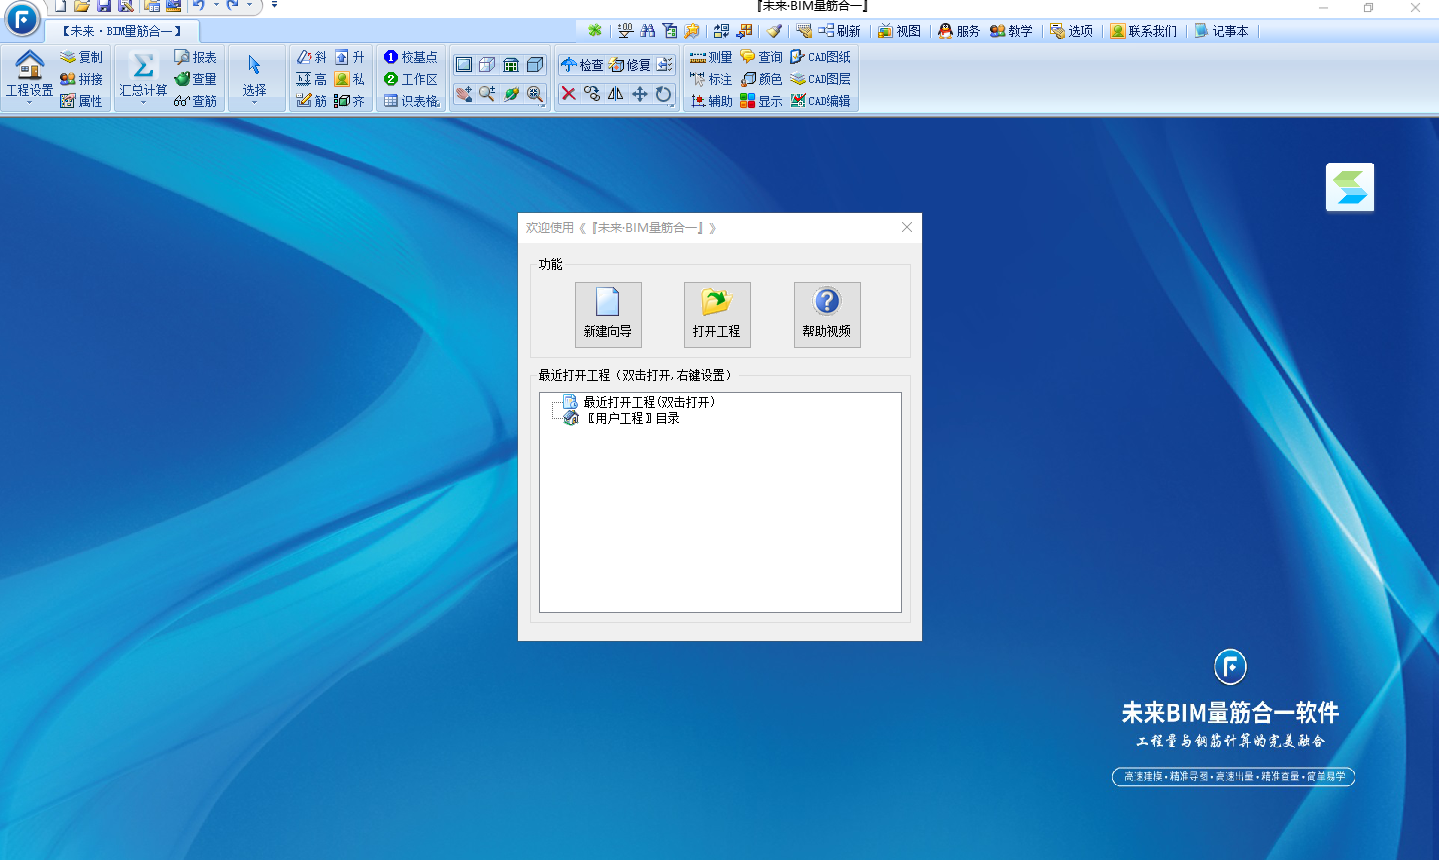The image size is (1439, 860).
Task: Select 〖用户工程〗目录 tree item
Action: [632, 418]
